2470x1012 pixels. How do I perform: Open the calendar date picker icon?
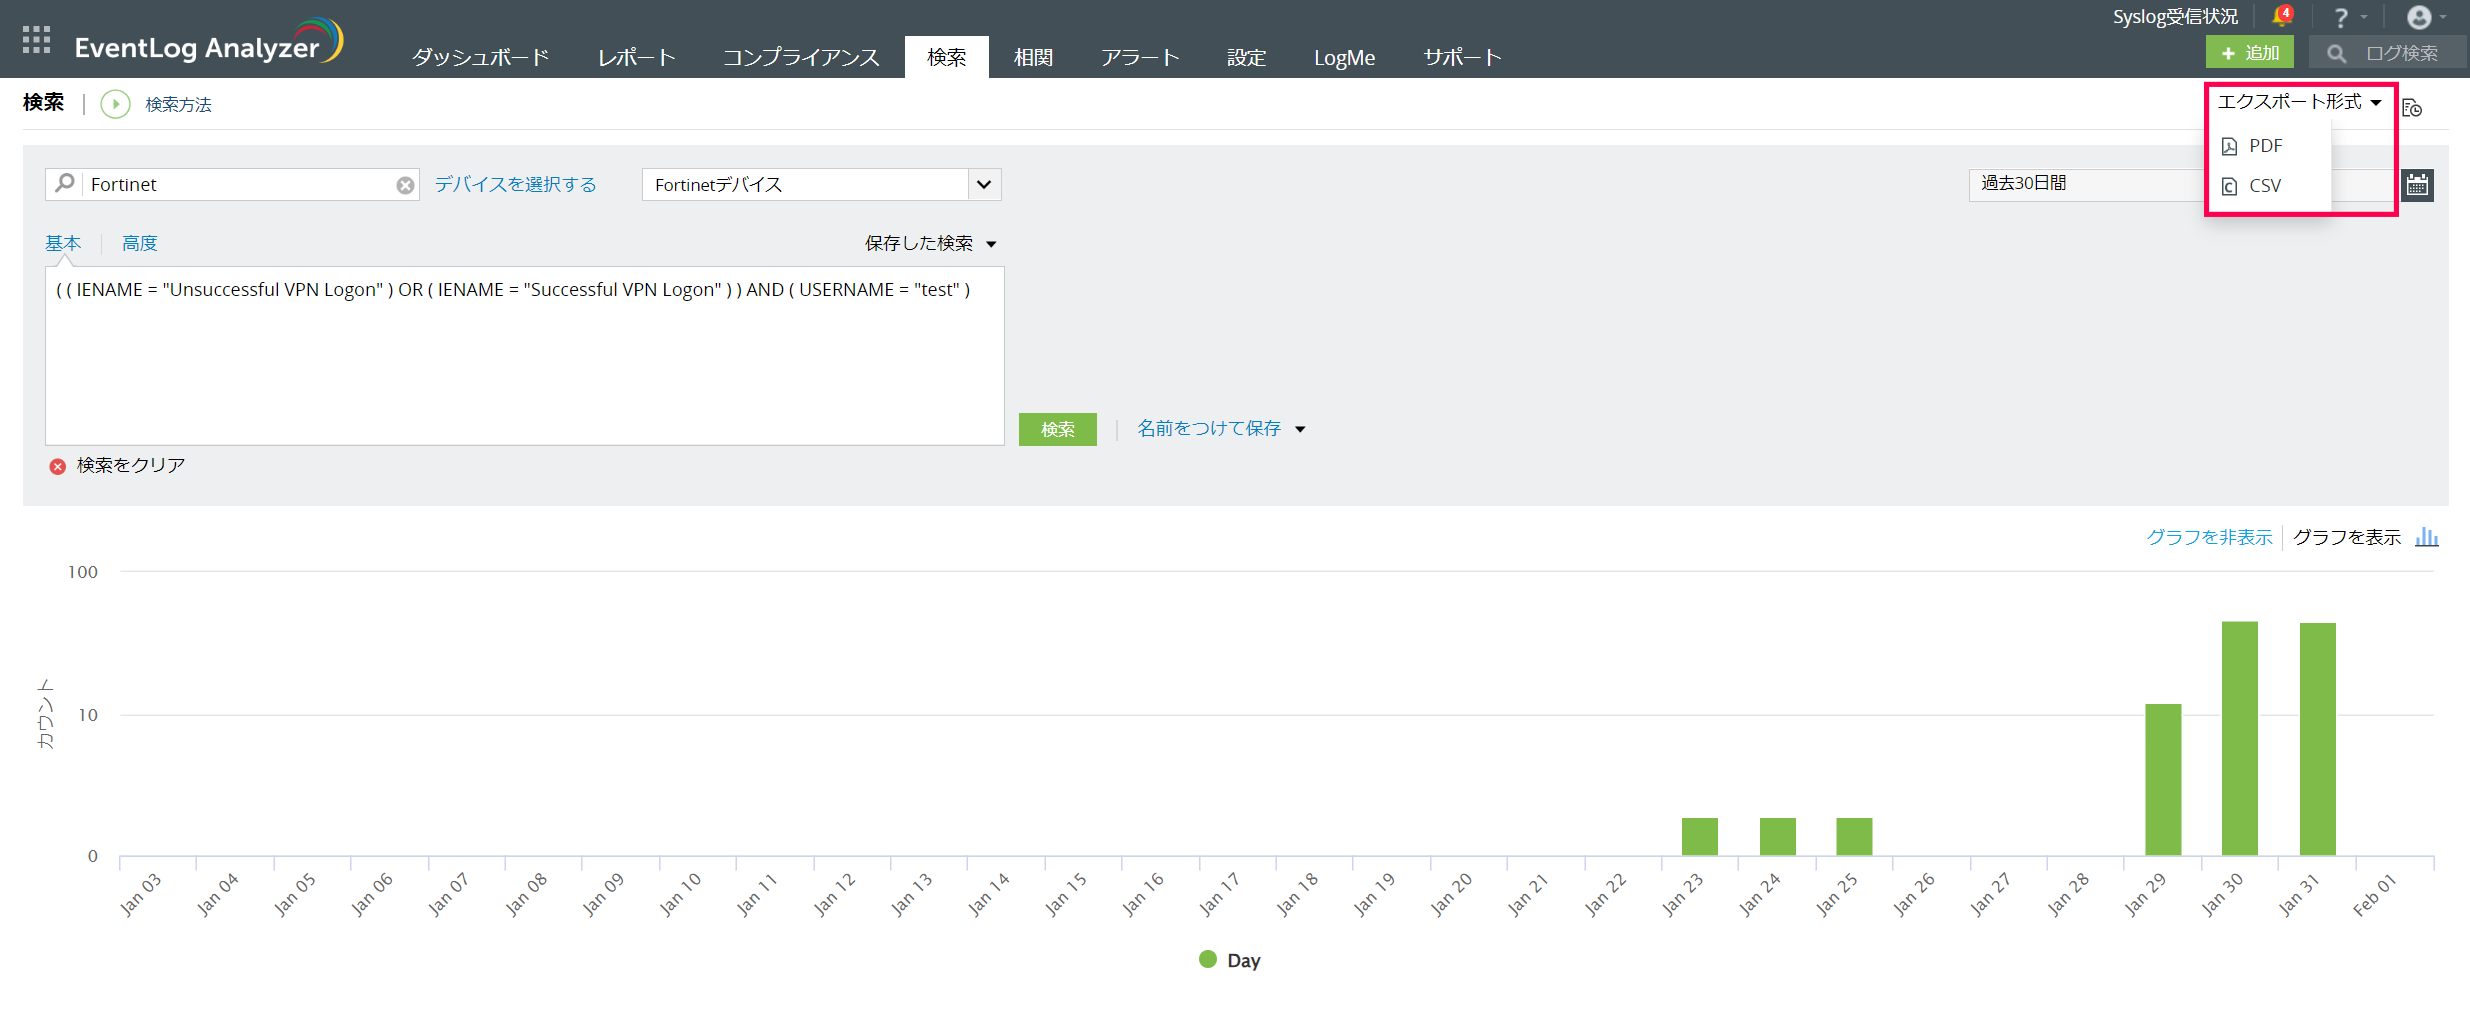[2417, 185]
